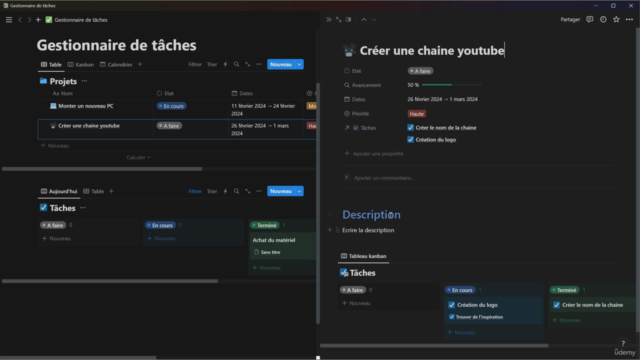Collapse the Description heading toggle

point(330,214)
